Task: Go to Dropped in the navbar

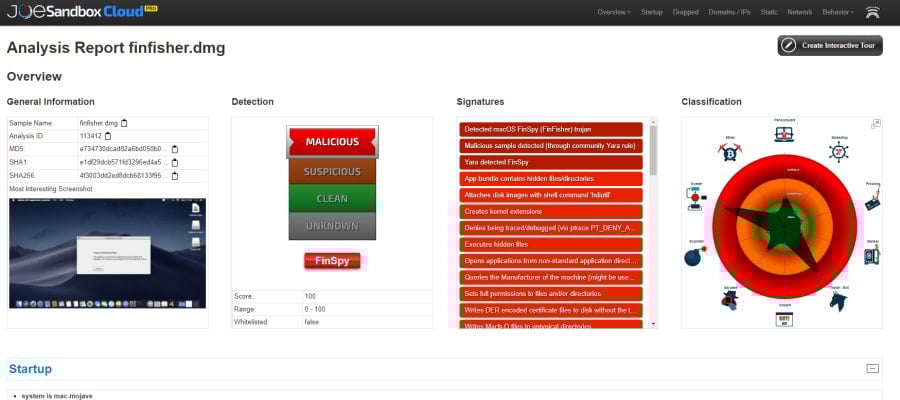Action: coord(685,12)
